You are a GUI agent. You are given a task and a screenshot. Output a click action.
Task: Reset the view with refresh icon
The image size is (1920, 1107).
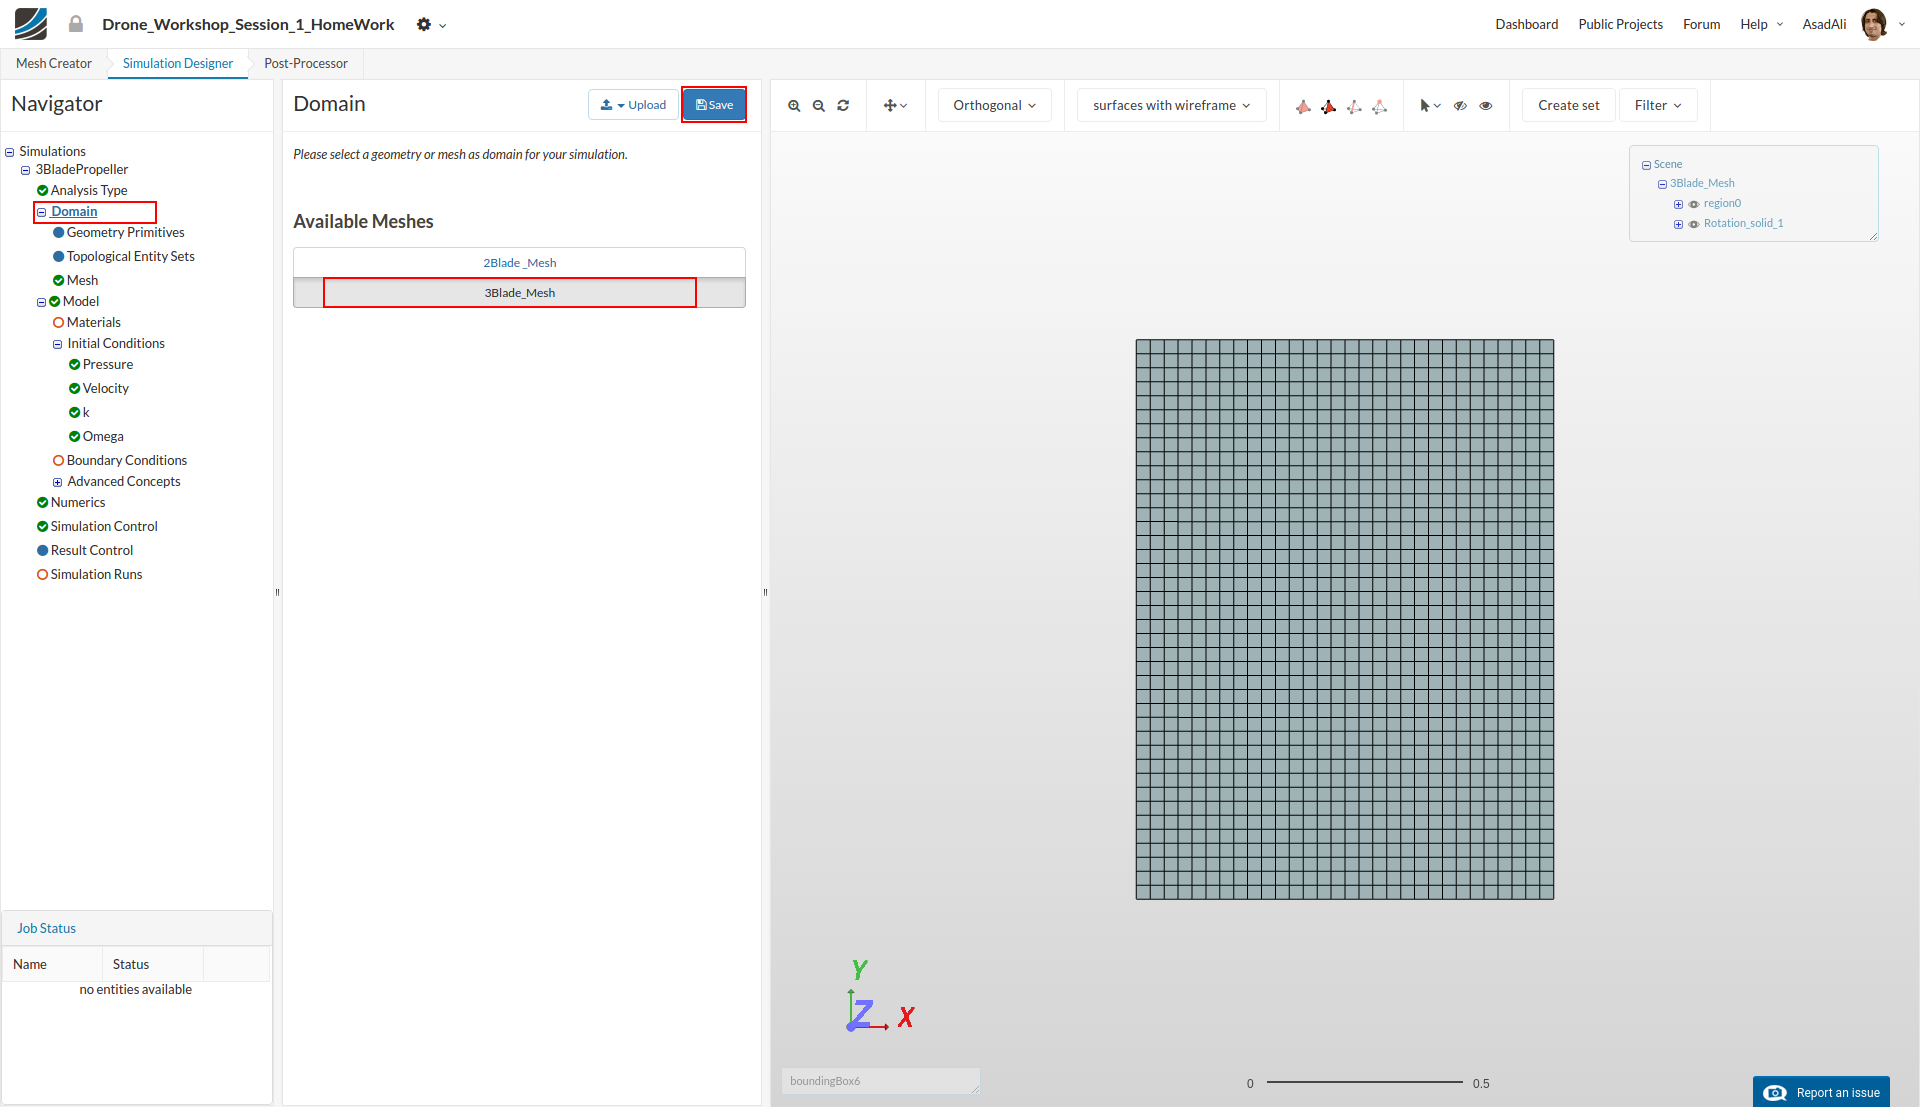coord(843,106)
